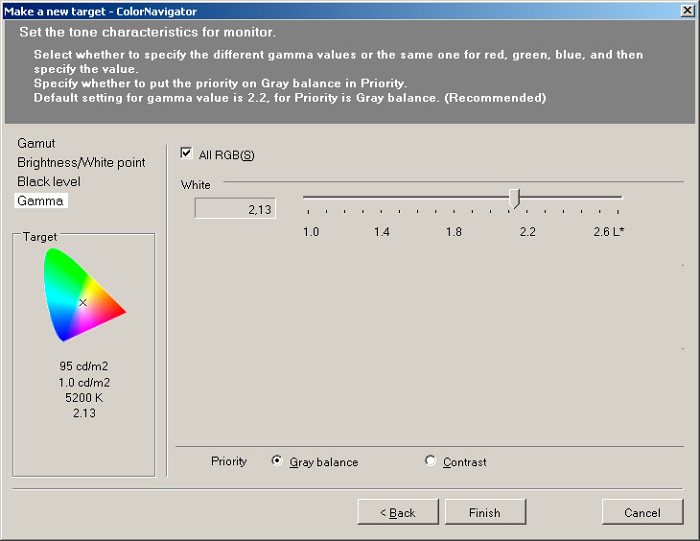Go to the Black level section
The height and width of the screenshot is (541, 700).
[x=49, y=182]
